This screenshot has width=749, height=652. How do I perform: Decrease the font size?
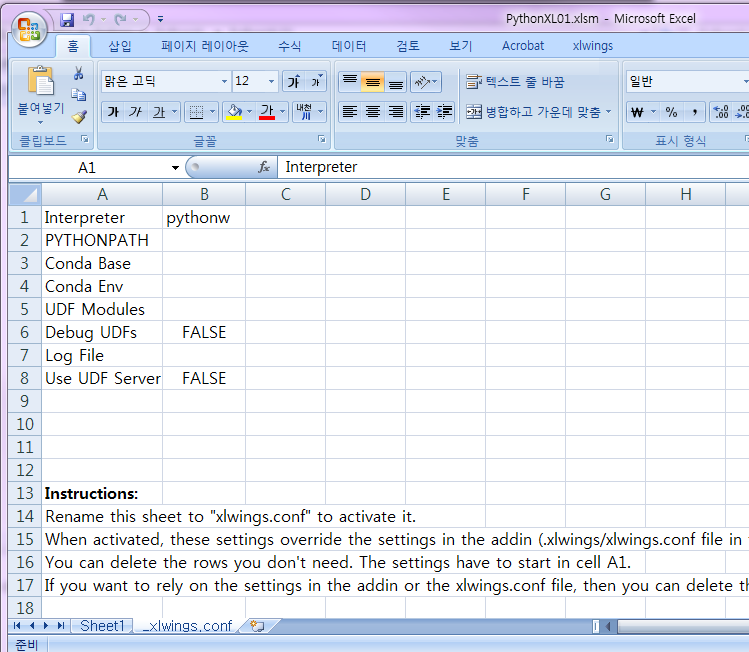(316, 82)
